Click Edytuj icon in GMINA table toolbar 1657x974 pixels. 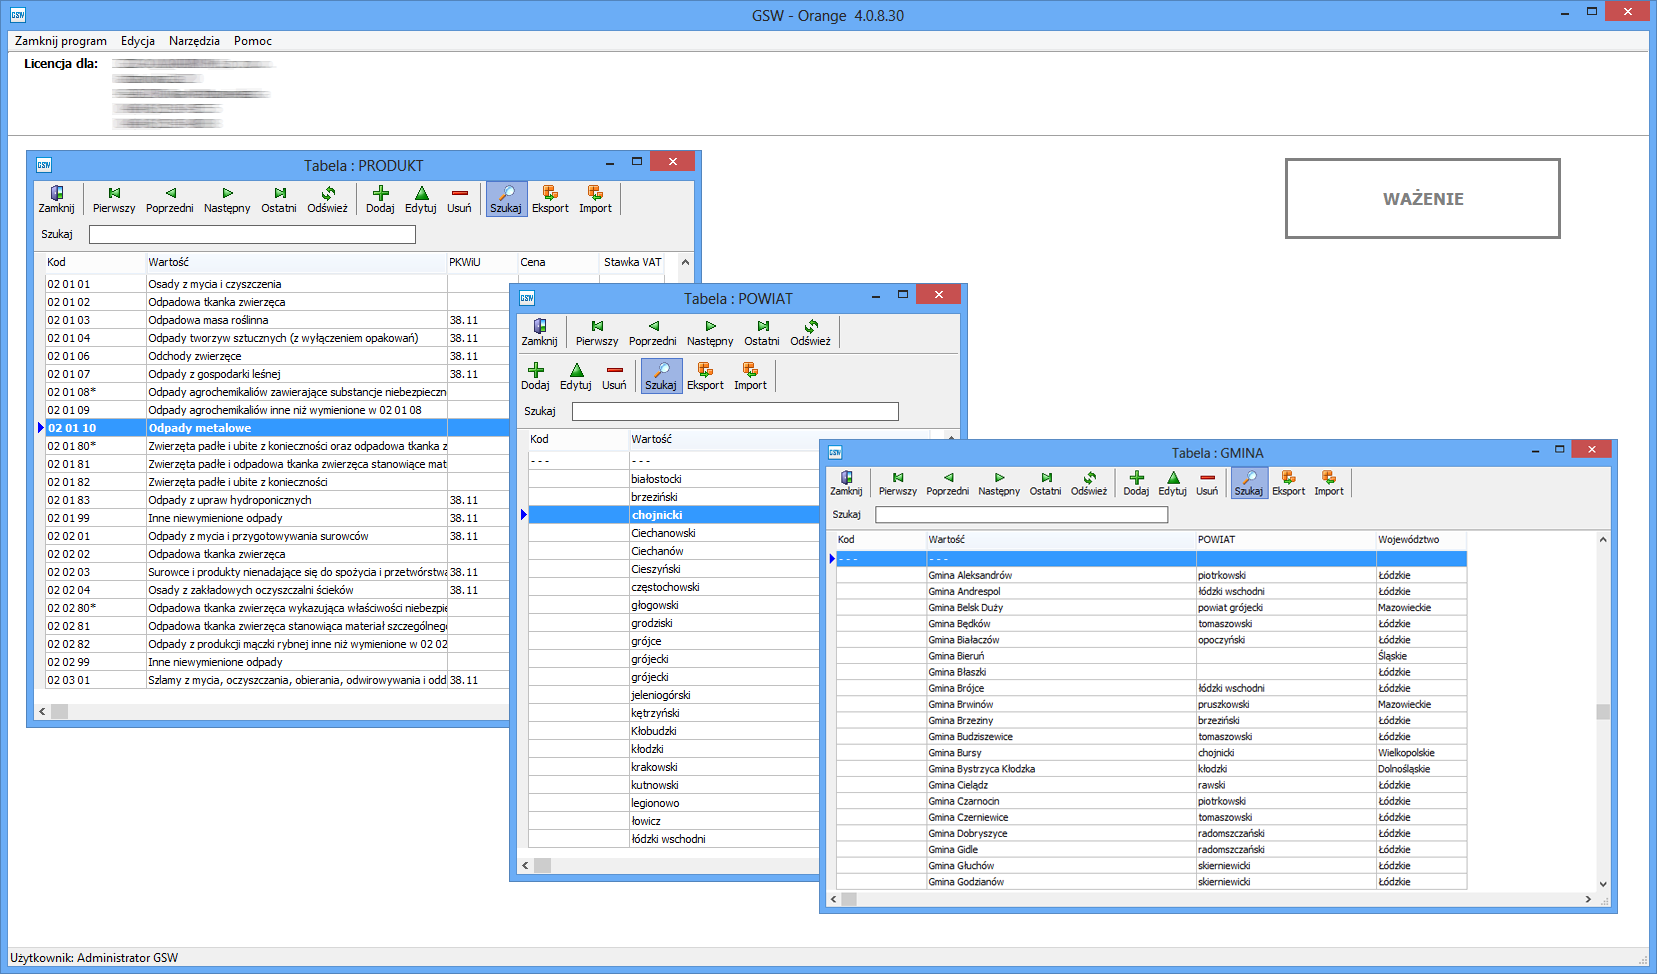click(x=1172, y=483)
